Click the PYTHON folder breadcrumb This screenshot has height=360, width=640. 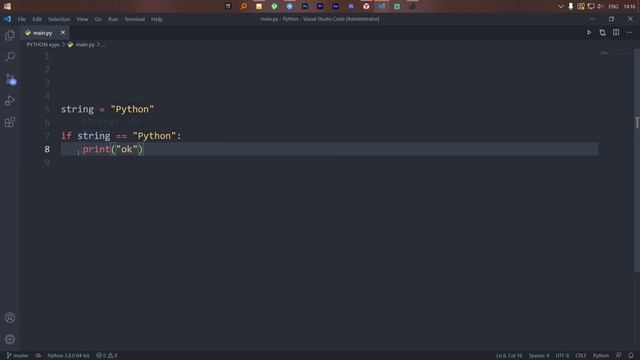tap(43, 44)
